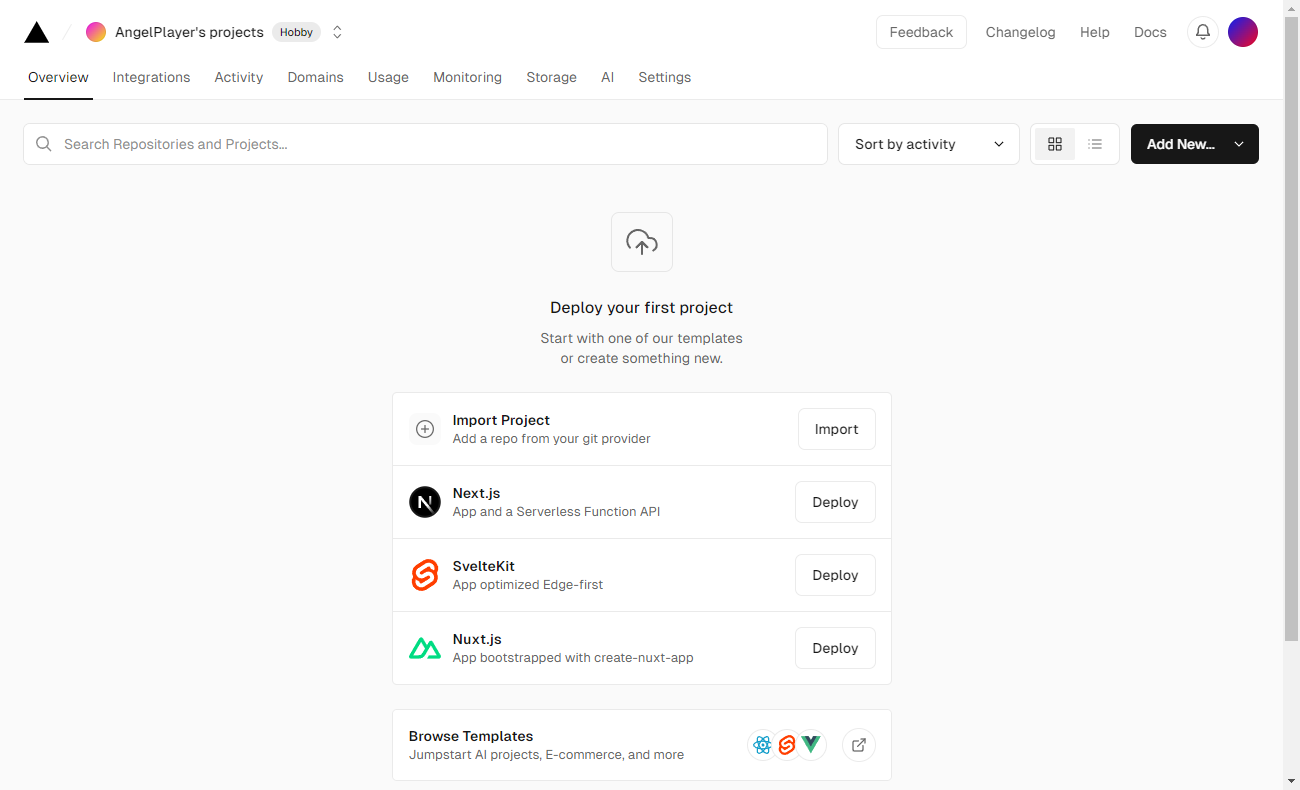Open Browse Templates via external link icon

click(x=858, y=745)
